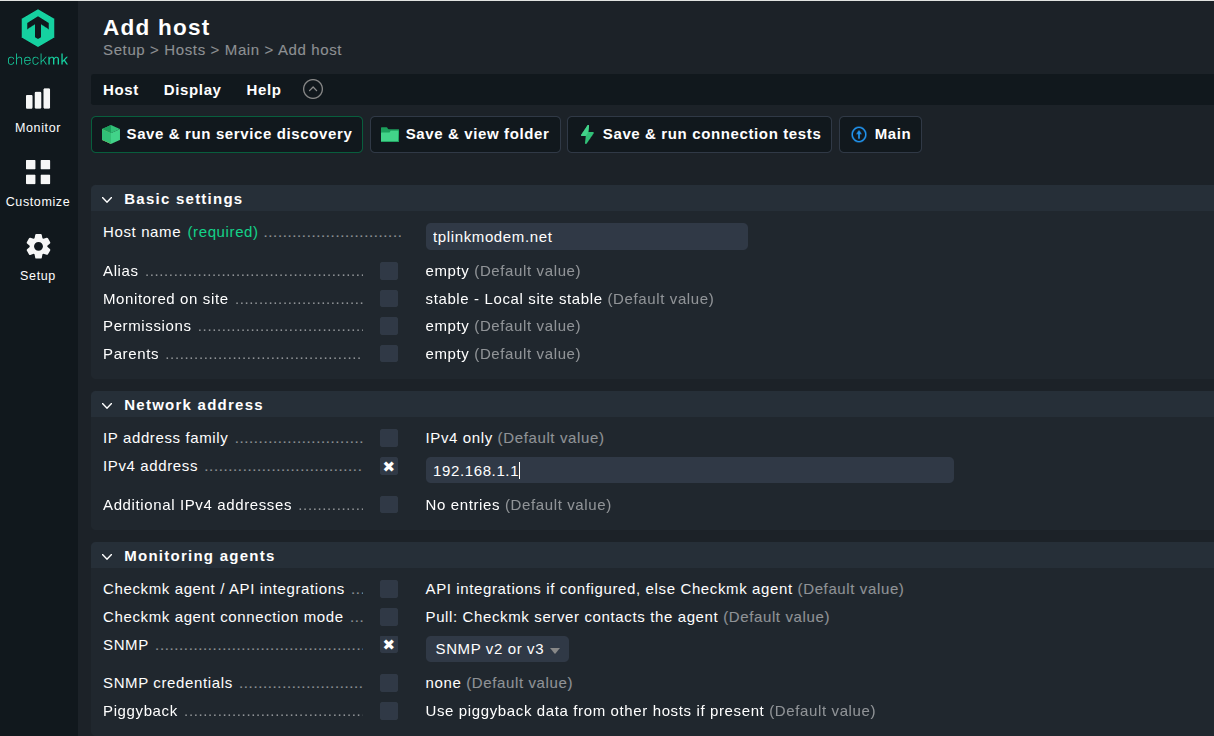1214x736 pixels.
Task: Click the 'Host name (required)' label
Action: (180, 232)
